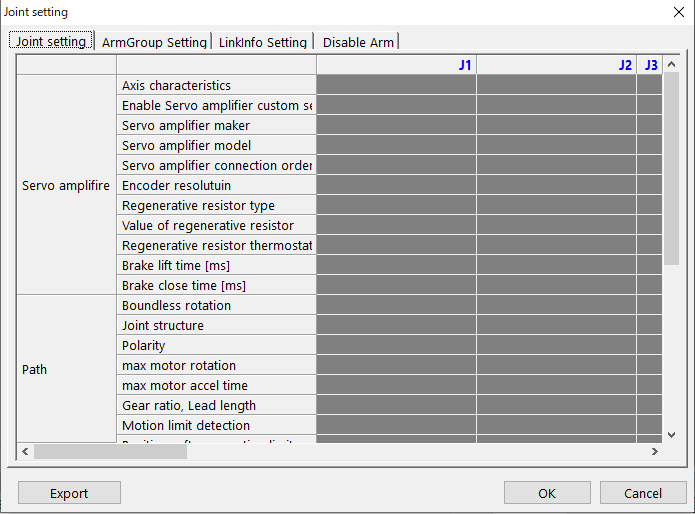Click the J2 cell for Boundless rotation
This screenshot has width=695, height=514.
[556, 305]
